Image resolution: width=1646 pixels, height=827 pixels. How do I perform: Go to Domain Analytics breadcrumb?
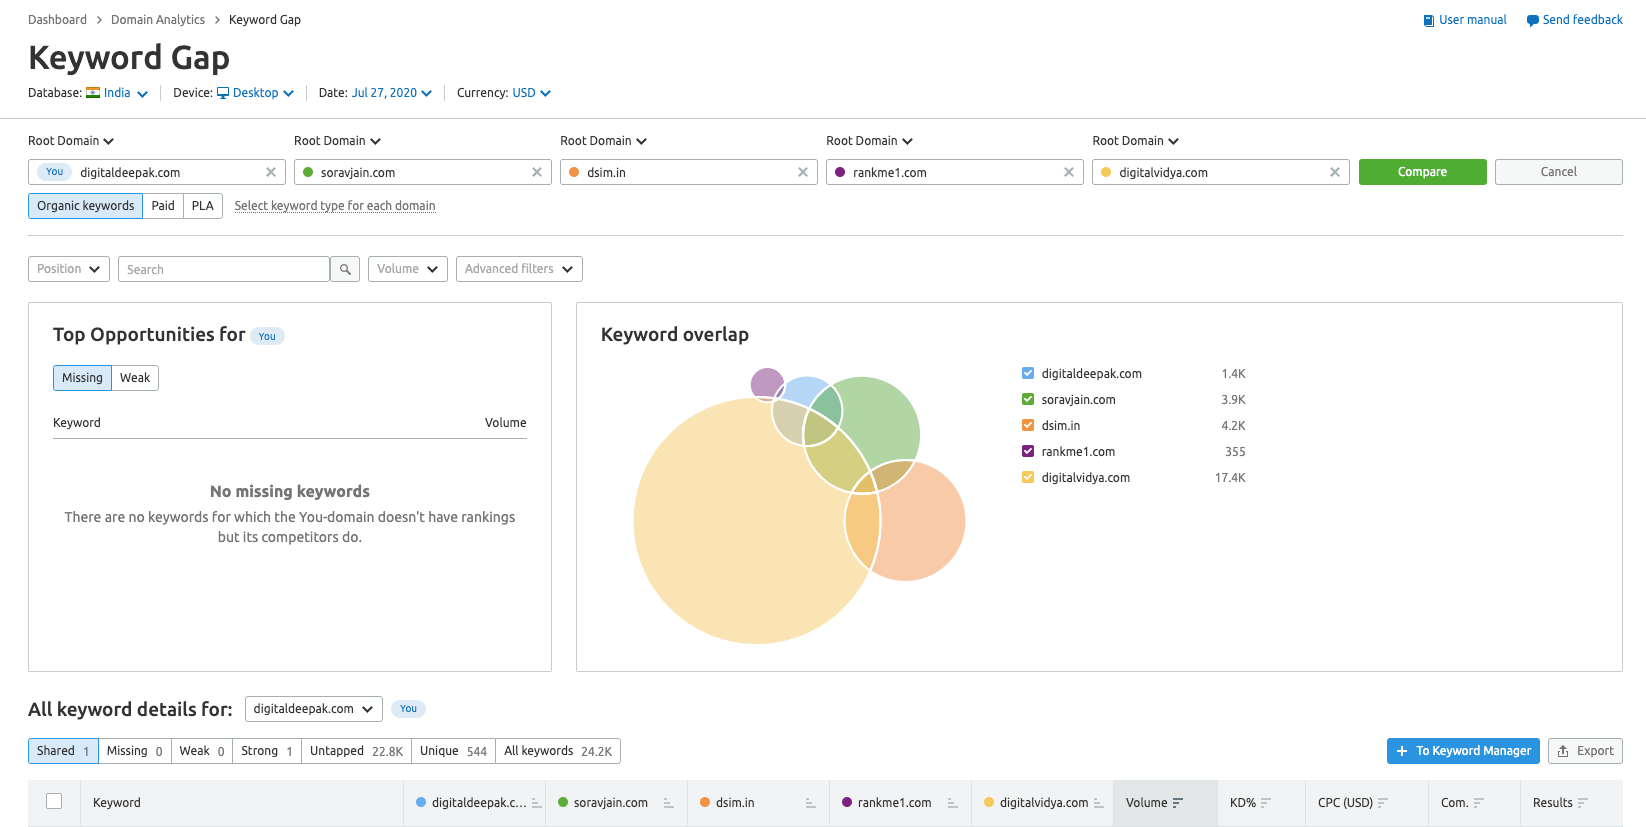tap(158, 20)
